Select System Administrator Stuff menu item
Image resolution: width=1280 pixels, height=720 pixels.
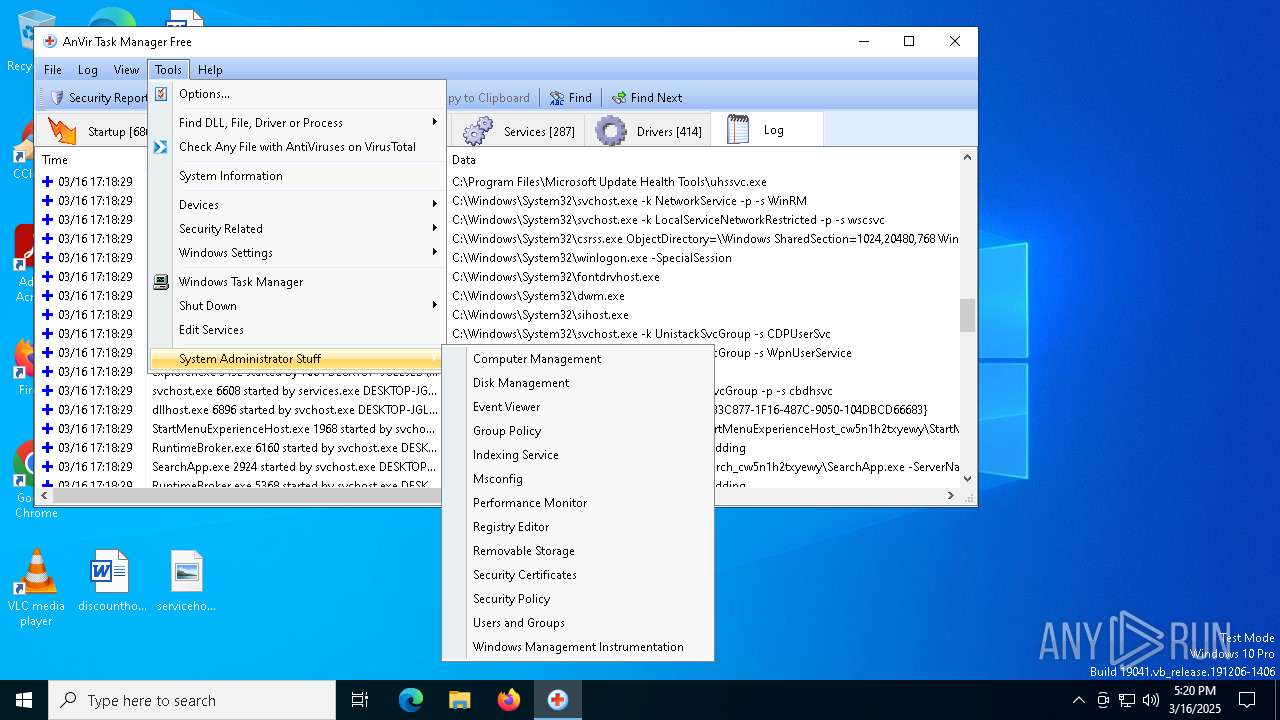pos(296,359)
